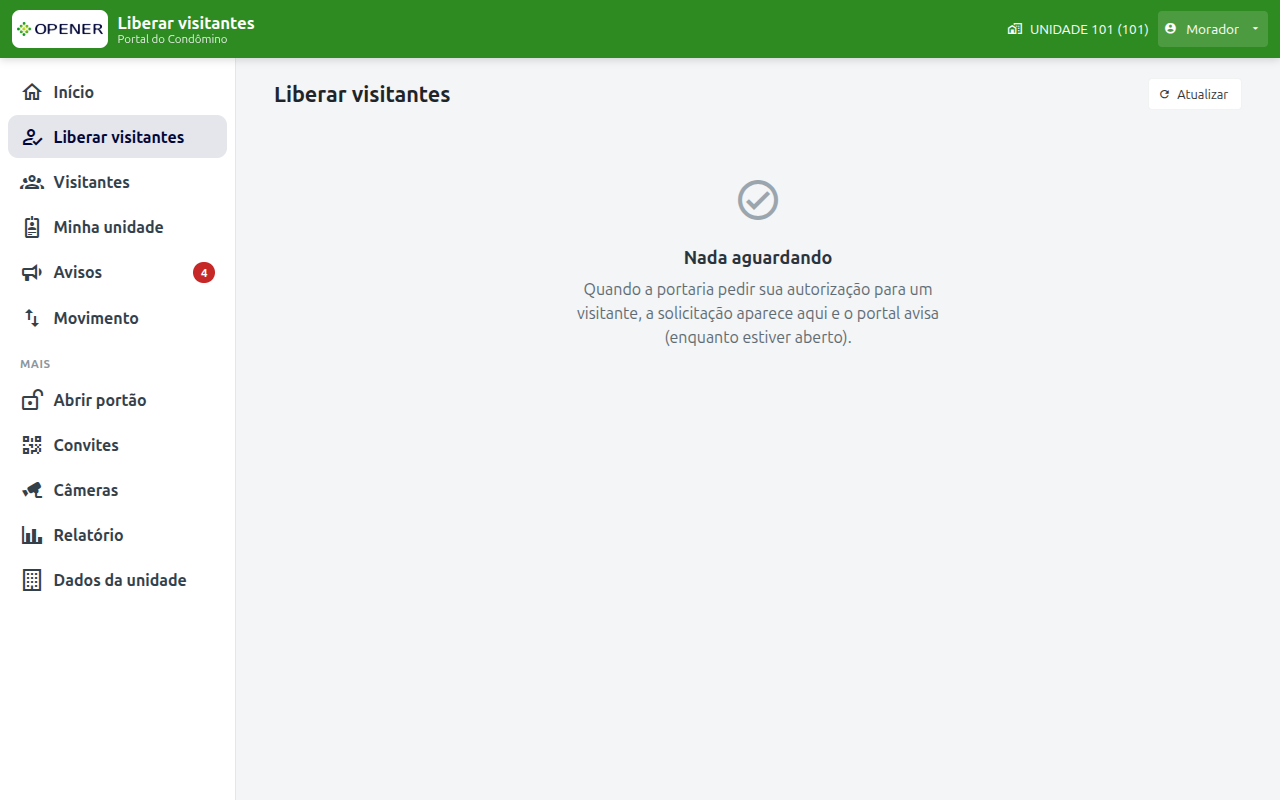Click the Liberar visitantes person-check icon
This screenshot has width=1280, height=800.
pyautogui.click(x=32, y=137)
